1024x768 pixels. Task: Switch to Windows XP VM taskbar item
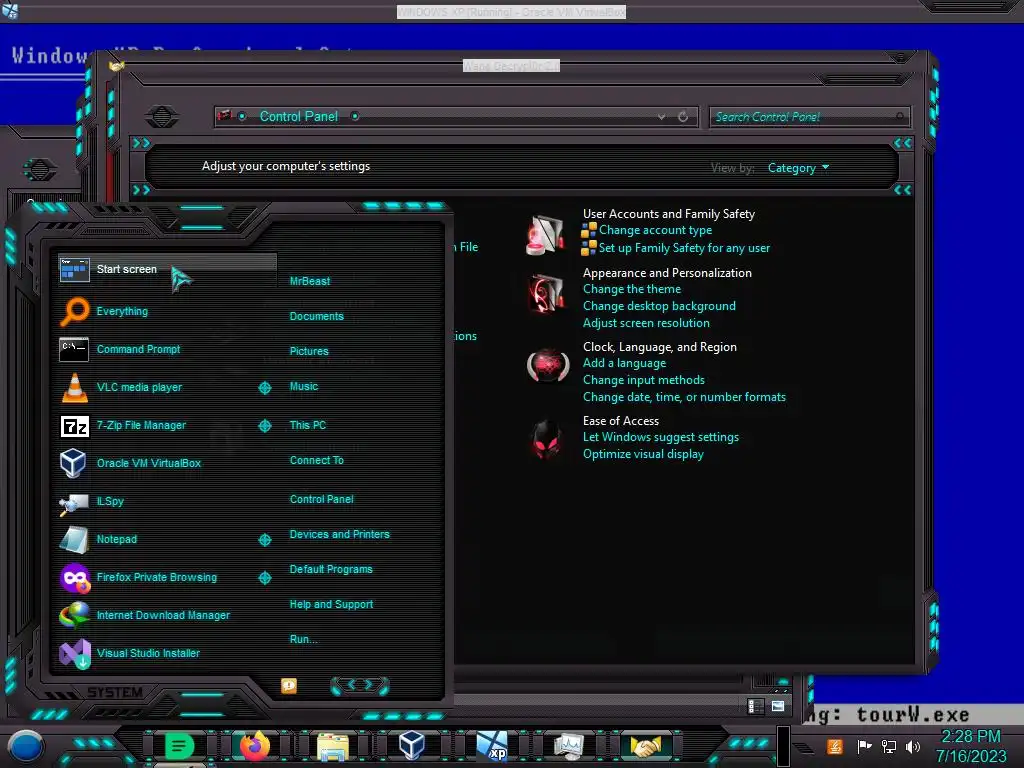pos(492,746)
